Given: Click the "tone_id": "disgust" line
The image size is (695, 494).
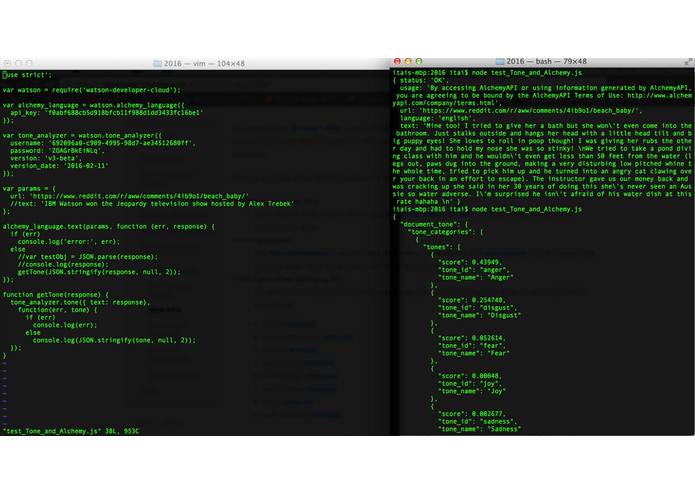Looking at the screenshot, I should pyautogui.click(x=478, y=307).
